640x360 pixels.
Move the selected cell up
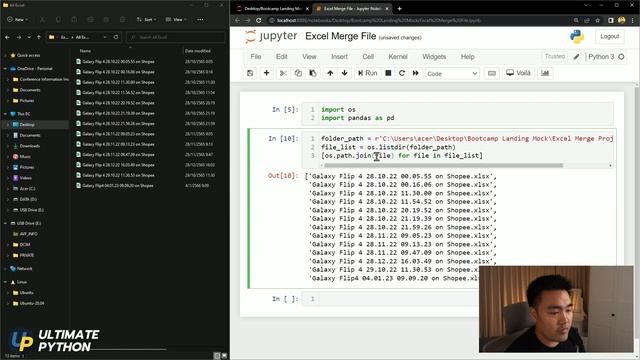click(x=330, y=73)
